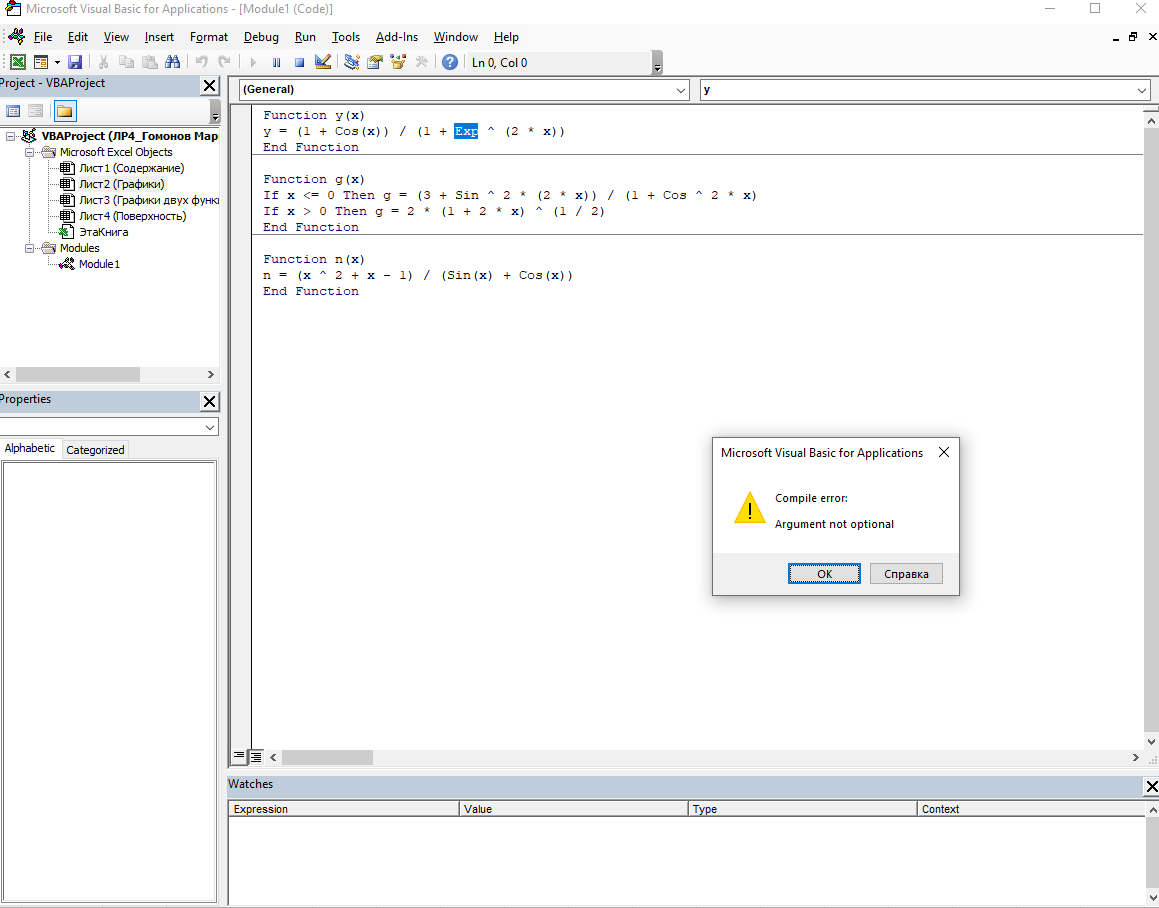Open Find with the binoculars icon
The height and width of the screenshot is (908, 1159).
click(172, 63)
